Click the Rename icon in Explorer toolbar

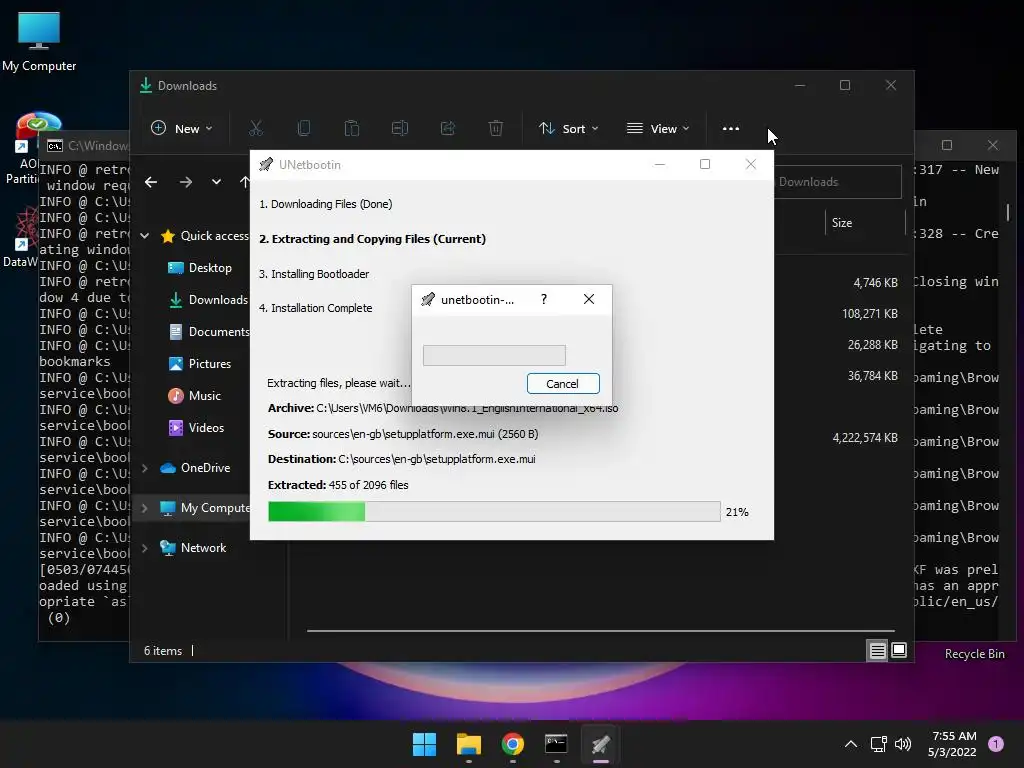[x=400, y=129]
